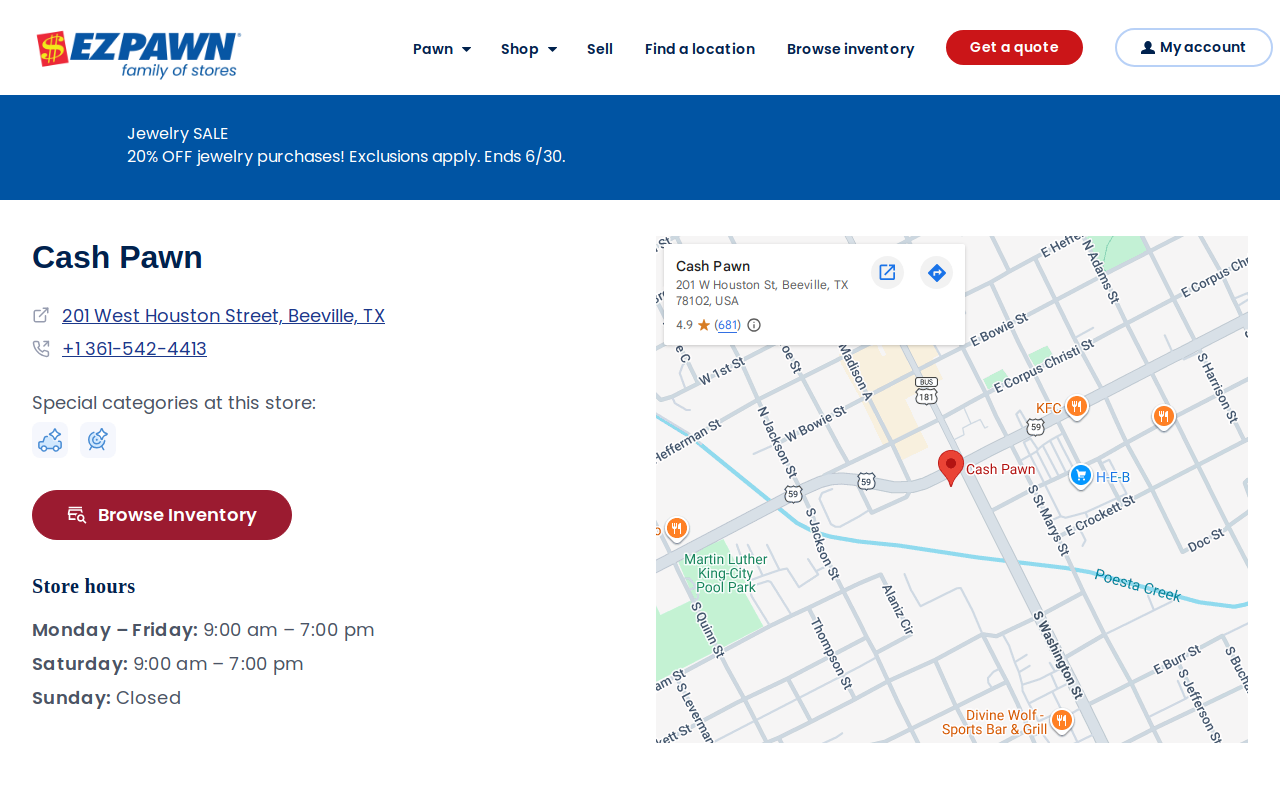Click the Store hours heading
The height and width of the screenshot is (800, 1280).
(84, 586)
